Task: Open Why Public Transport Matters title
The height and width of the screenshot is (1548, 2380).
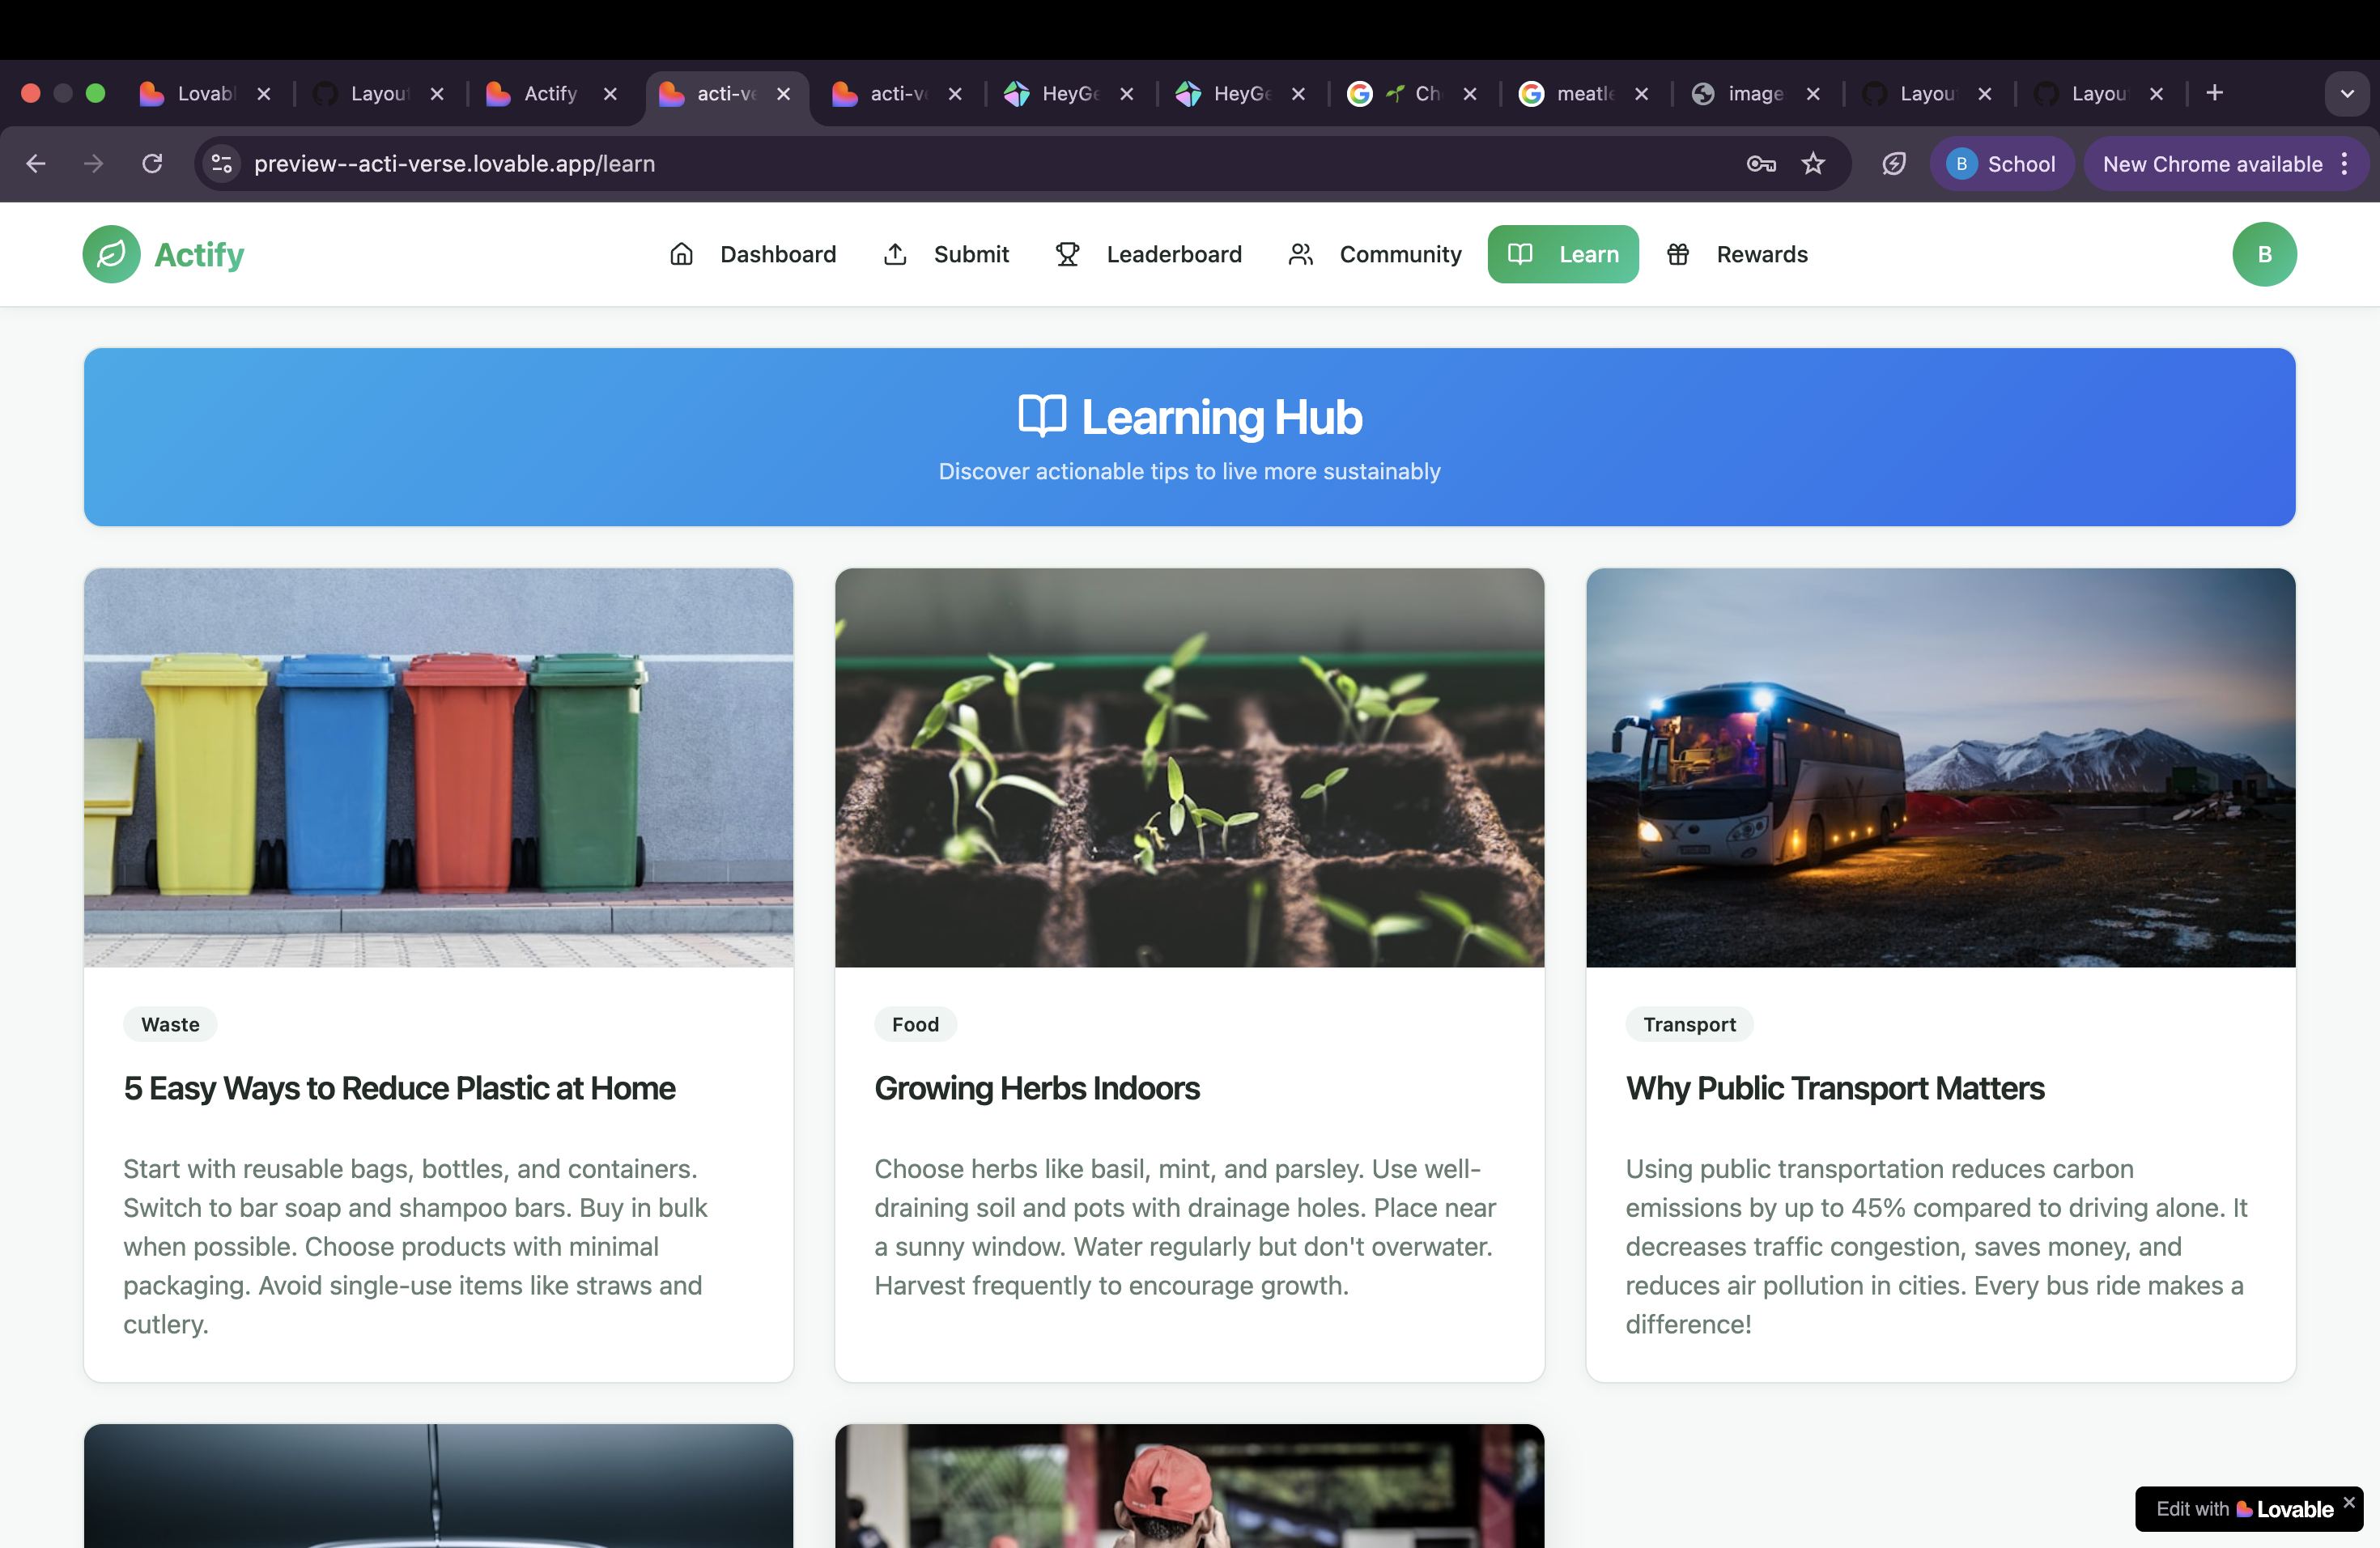Action: (x=1835, y=1087)
